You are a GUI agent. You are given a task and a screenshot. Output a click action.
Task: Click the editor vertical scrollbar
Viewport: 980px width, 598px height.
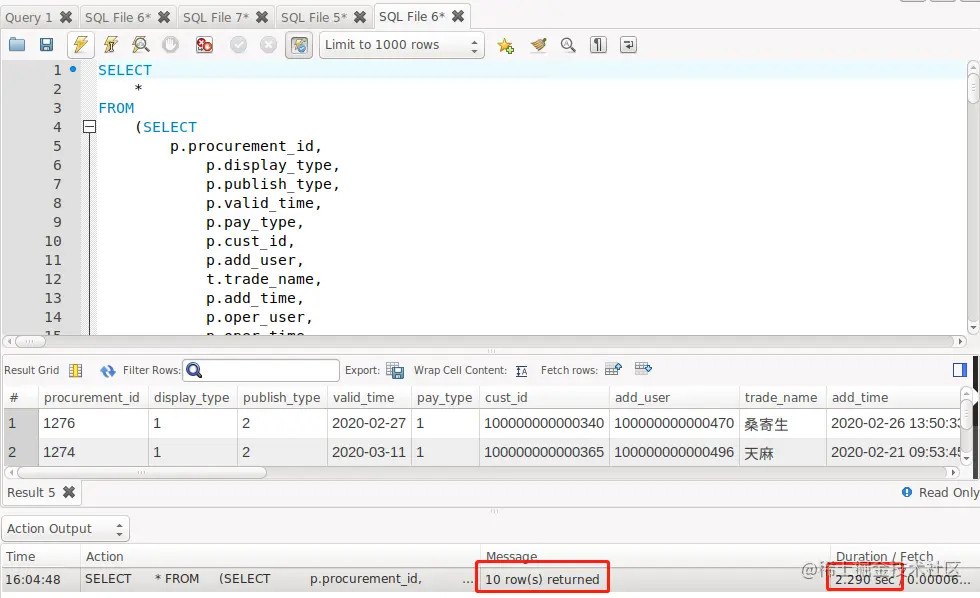click(x=973, y=197)
